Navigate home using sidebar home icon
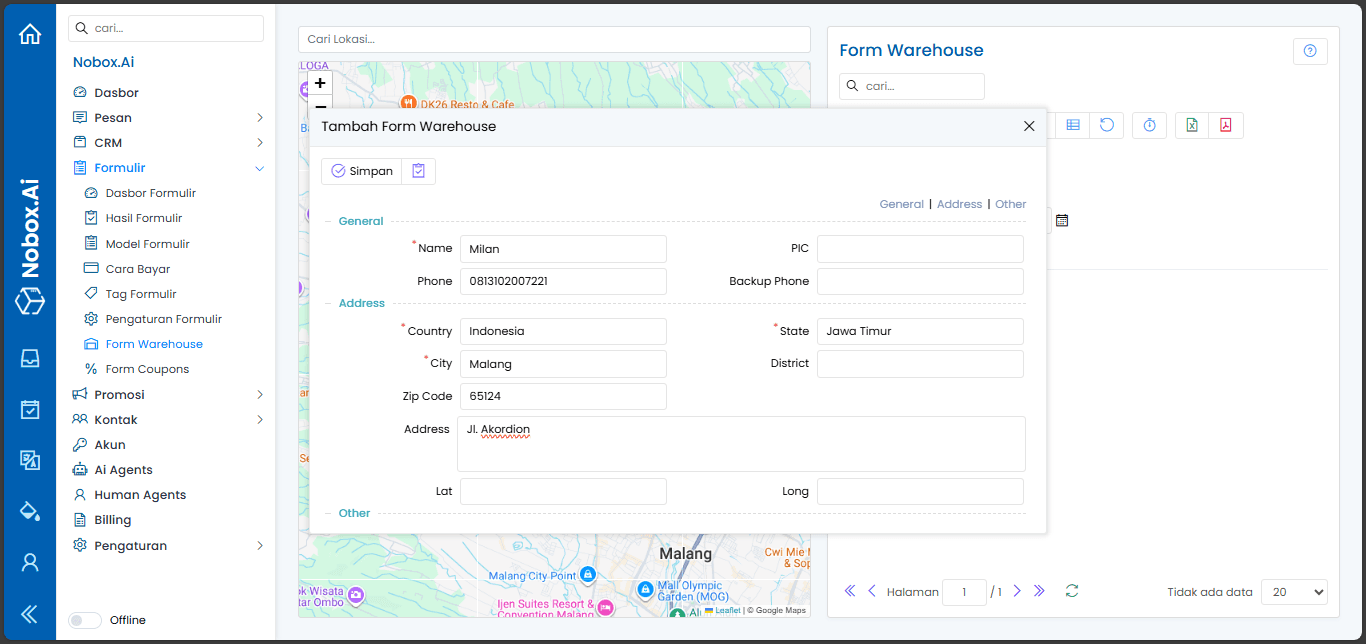The height and width of the screenshot is (644, 1366). point(29,33)
